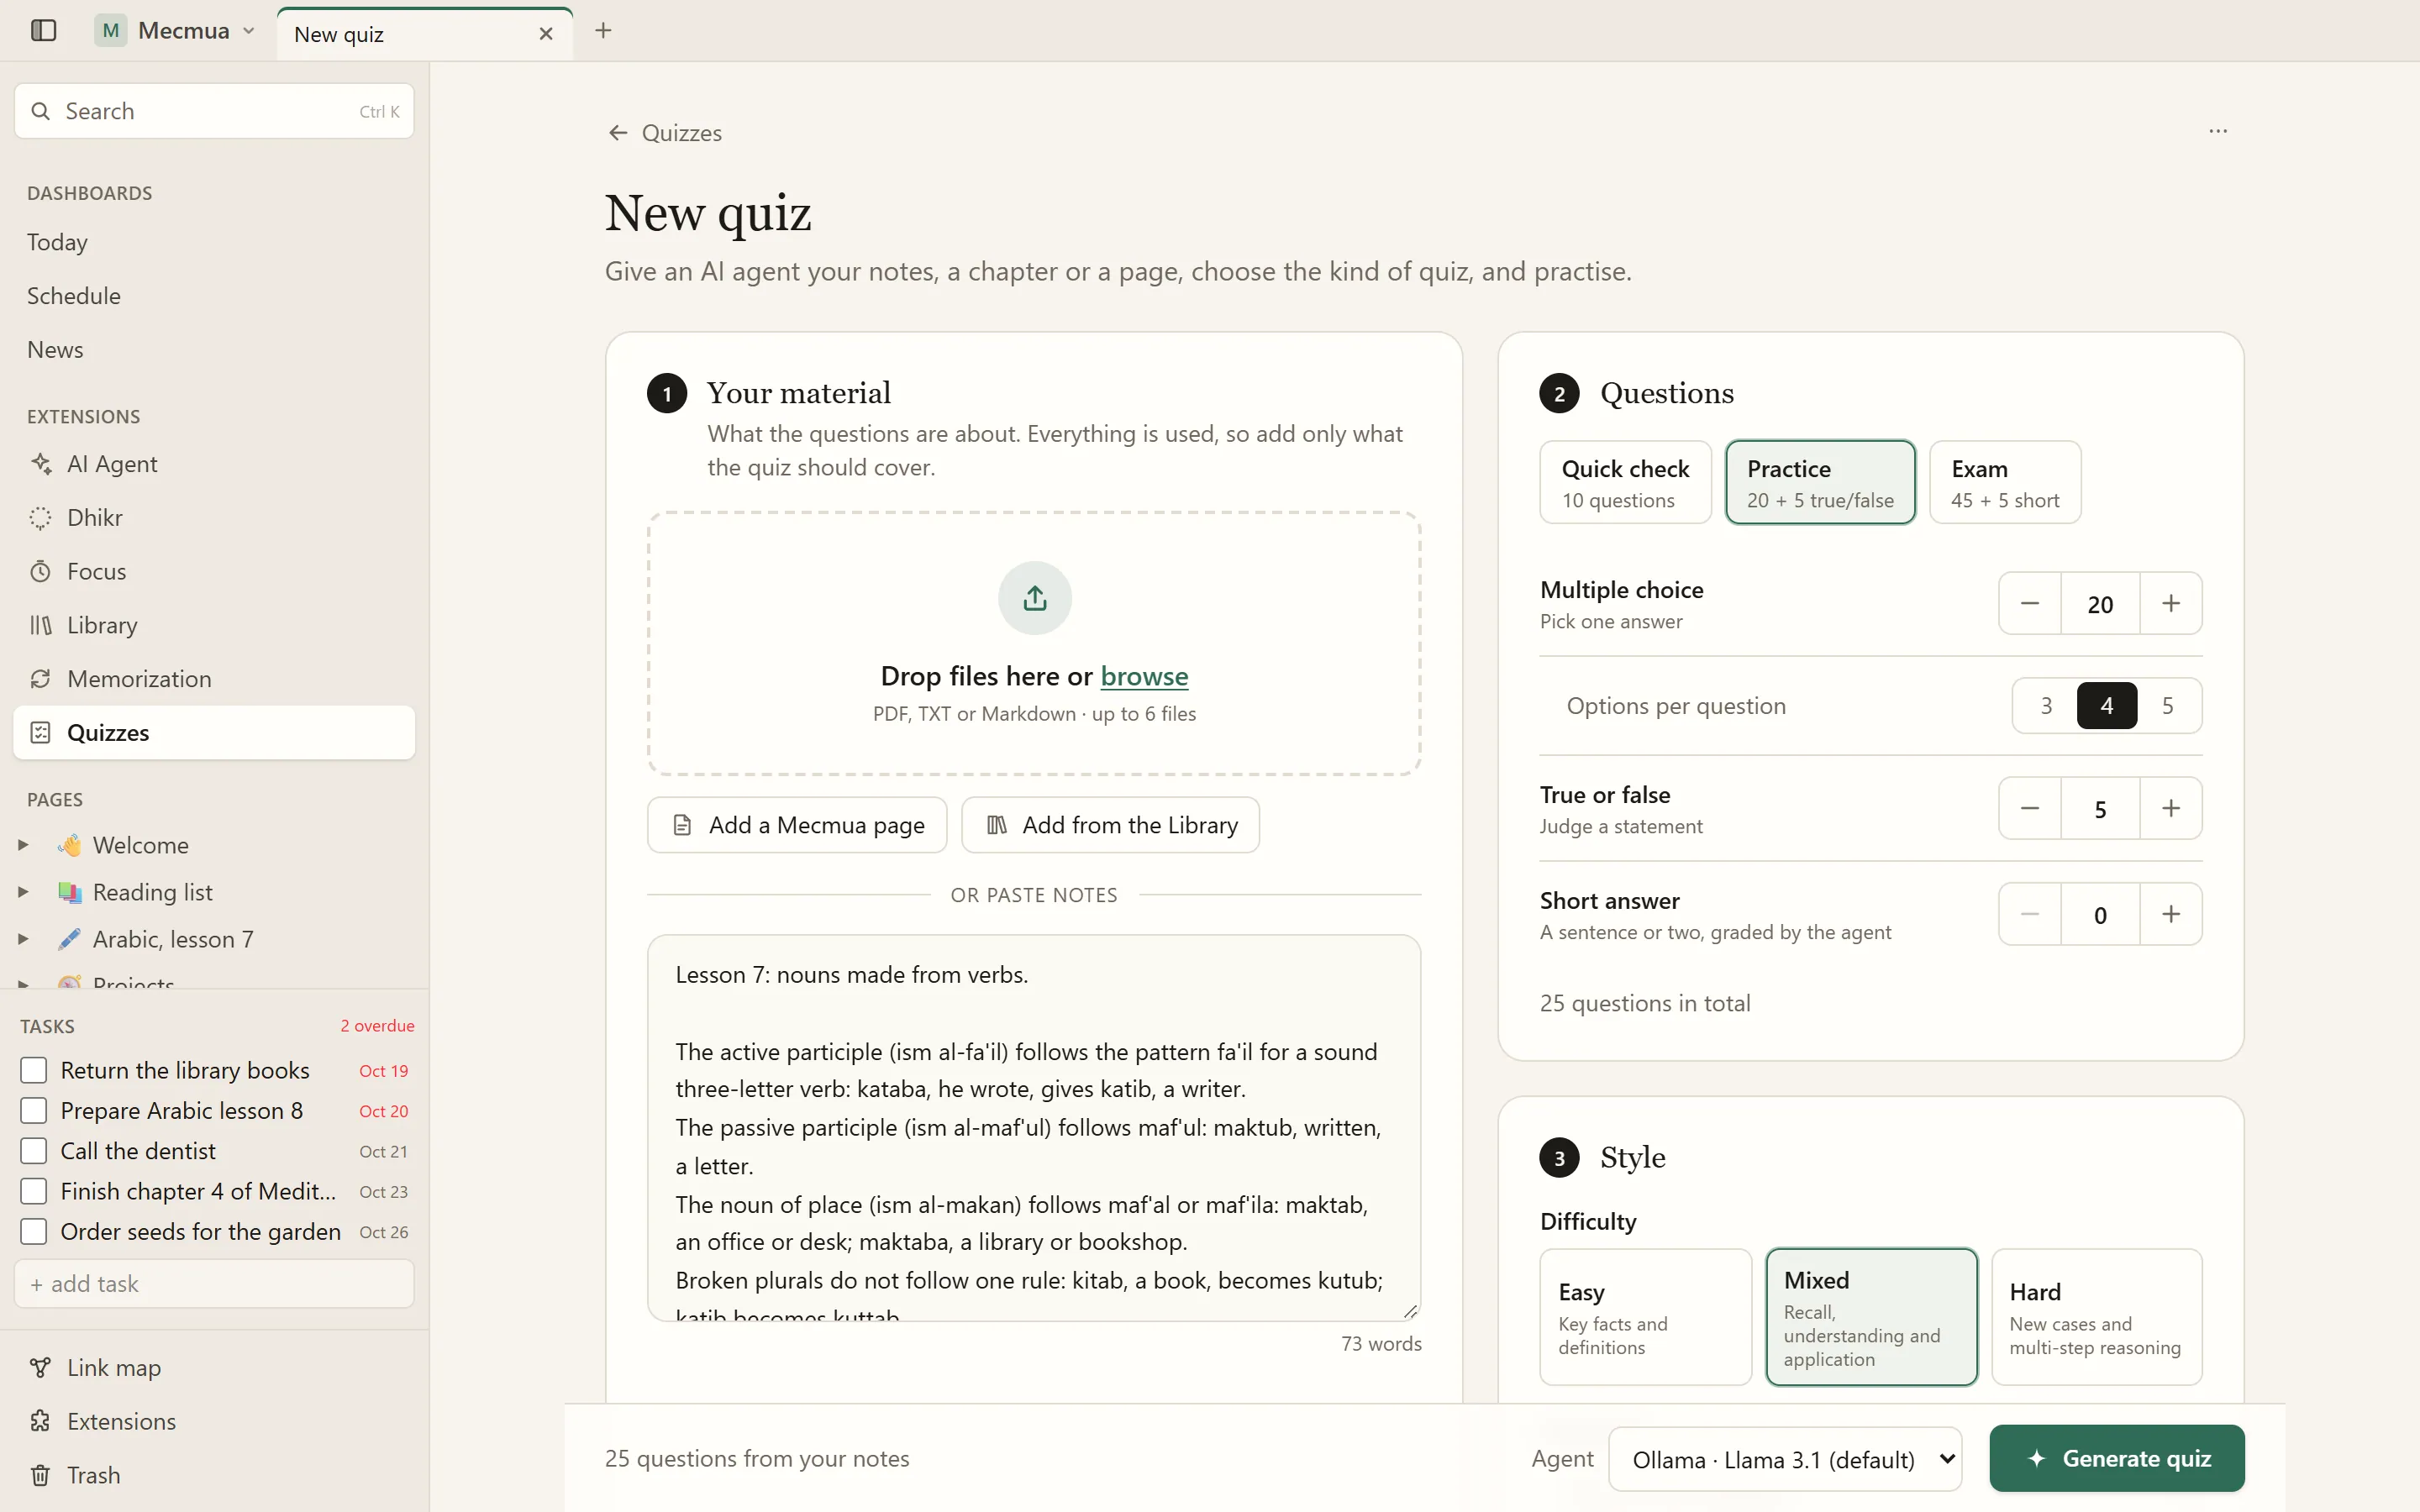Screen dimensions: 2420x1512
Task: Select the Easy difficulty
Action: pyautogui.click(x=1645, y=1317)
